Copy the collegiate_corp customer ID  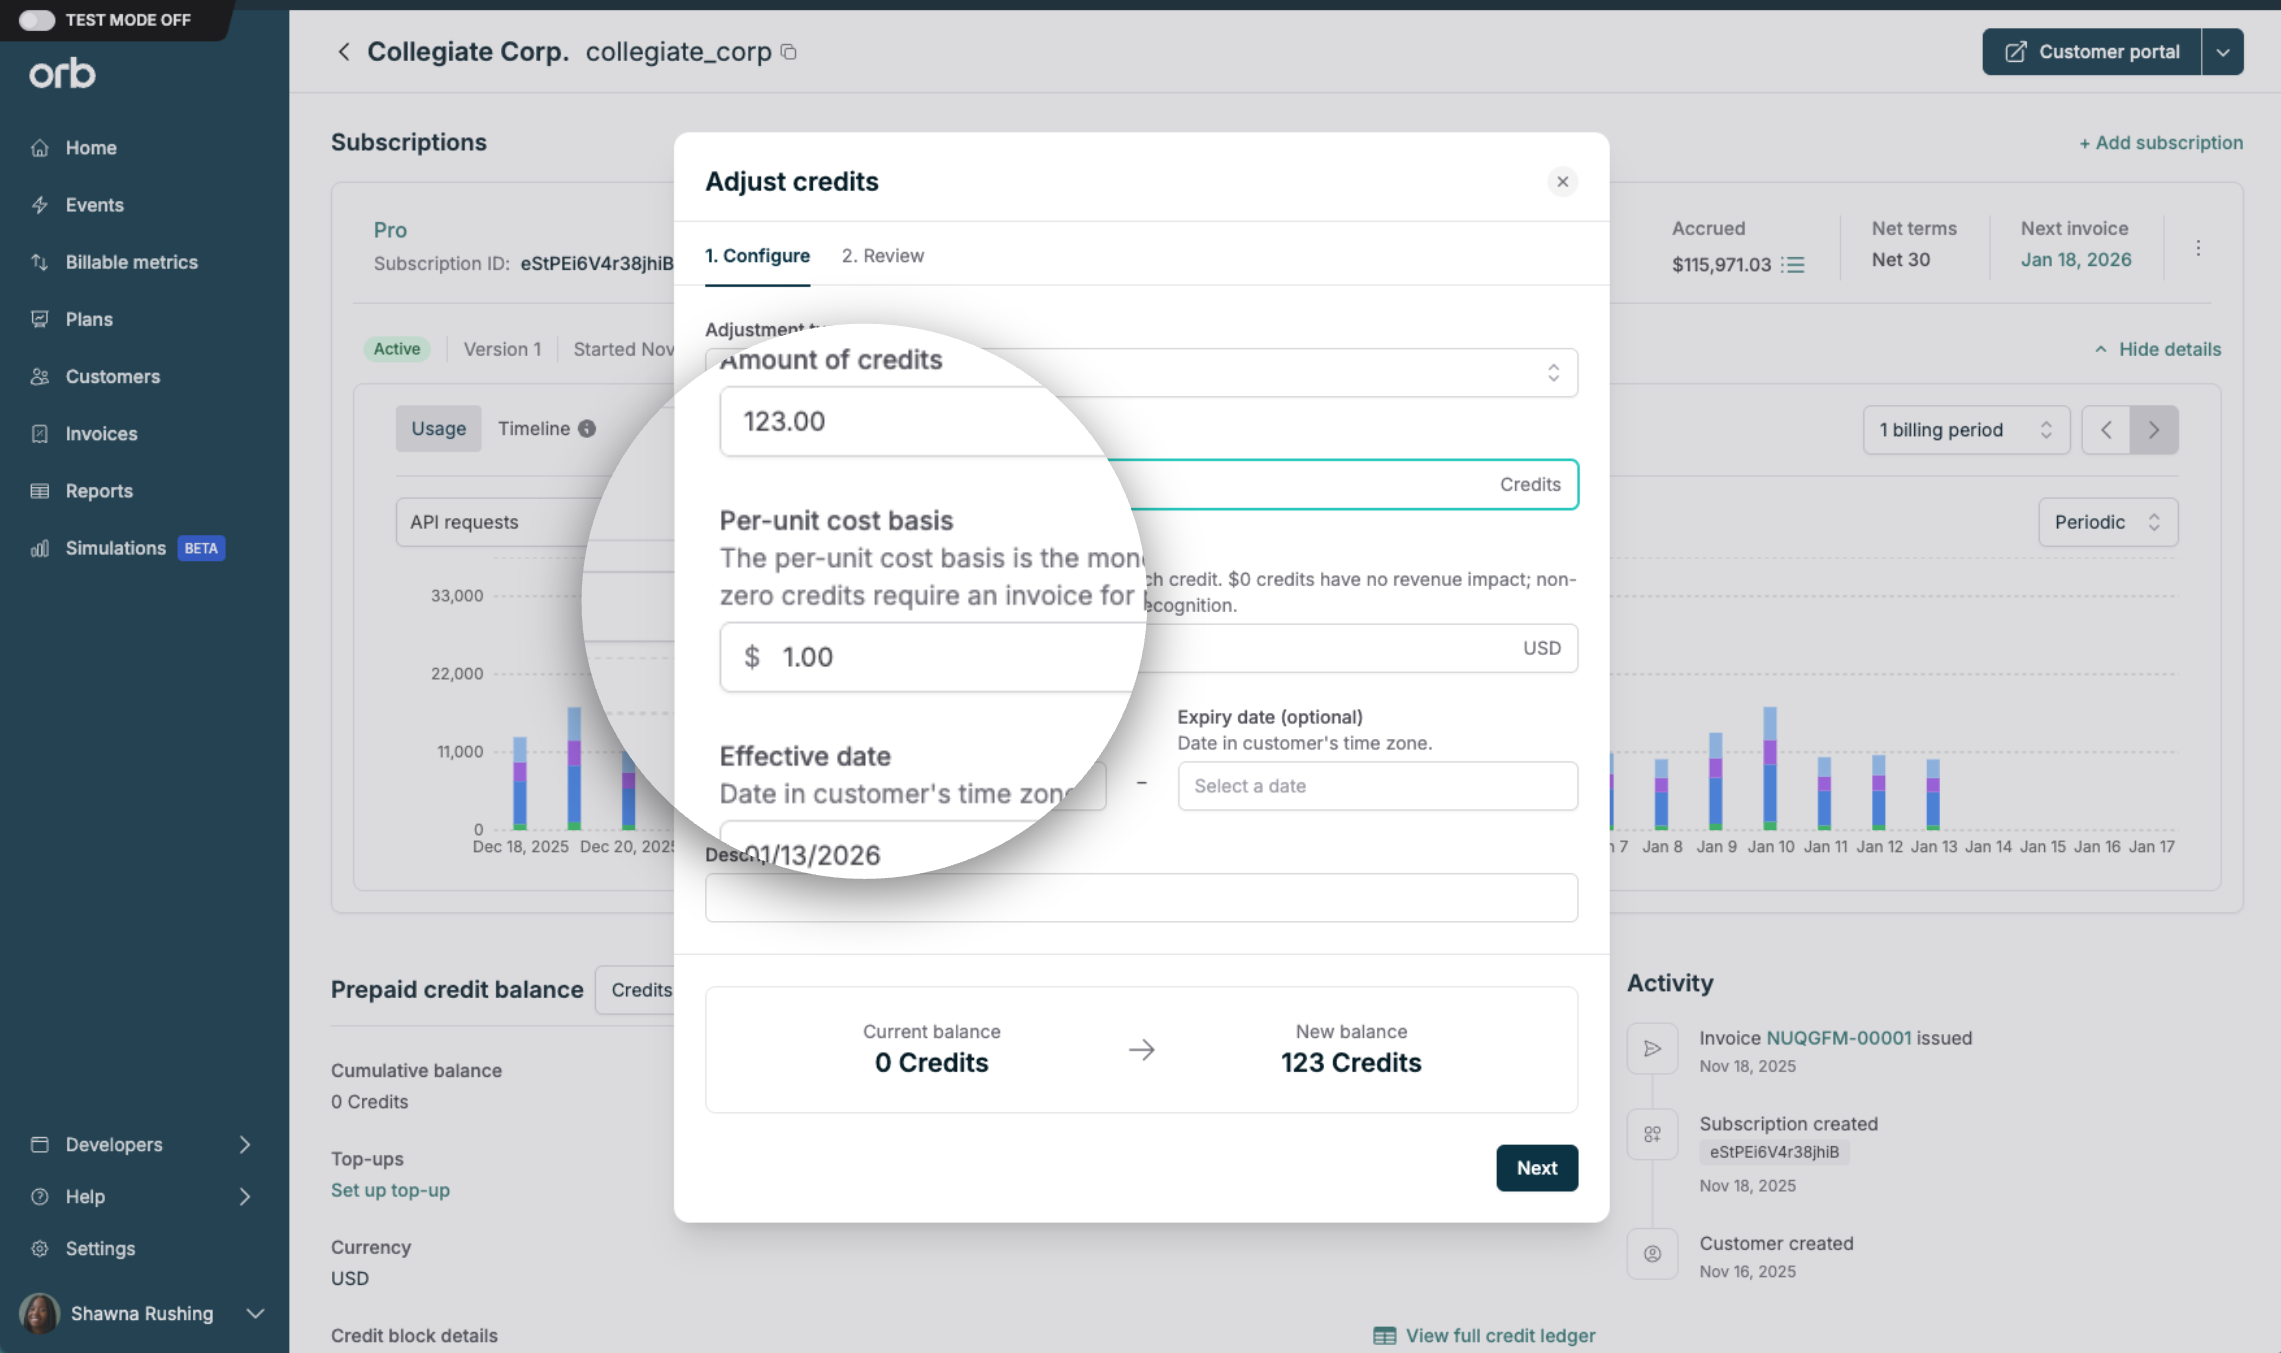[x=789, y=52]
